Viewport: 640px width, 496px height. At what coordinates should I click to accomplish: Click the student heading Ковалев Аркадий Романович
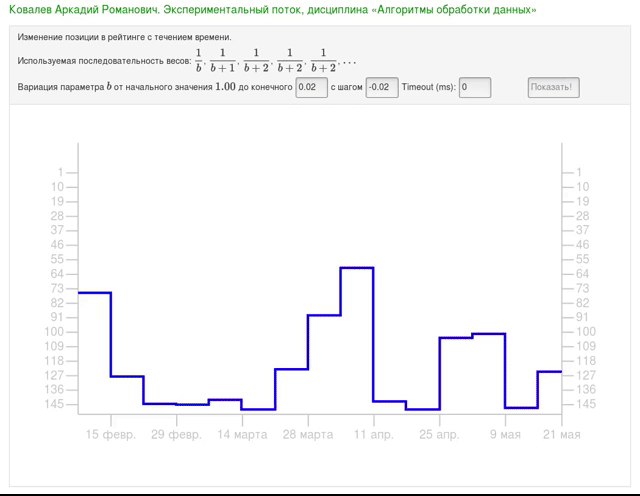pos(83,9)
